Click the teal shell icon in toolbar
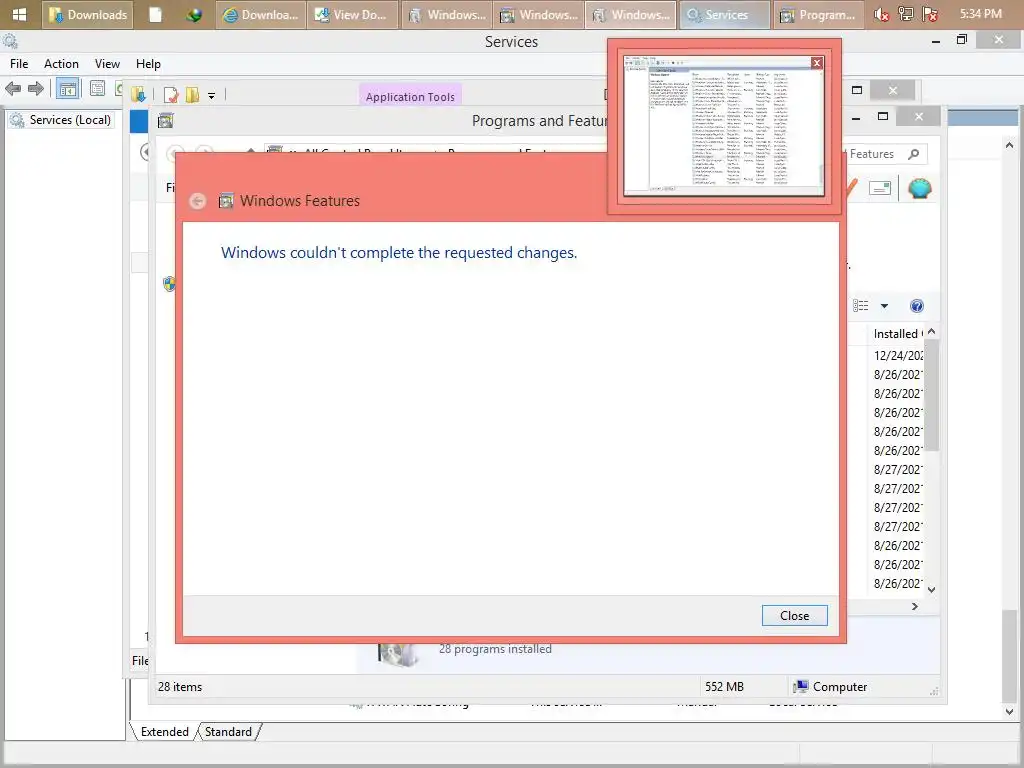Image resolution: width=1024 pixels, height=768 pixels. 920,189
